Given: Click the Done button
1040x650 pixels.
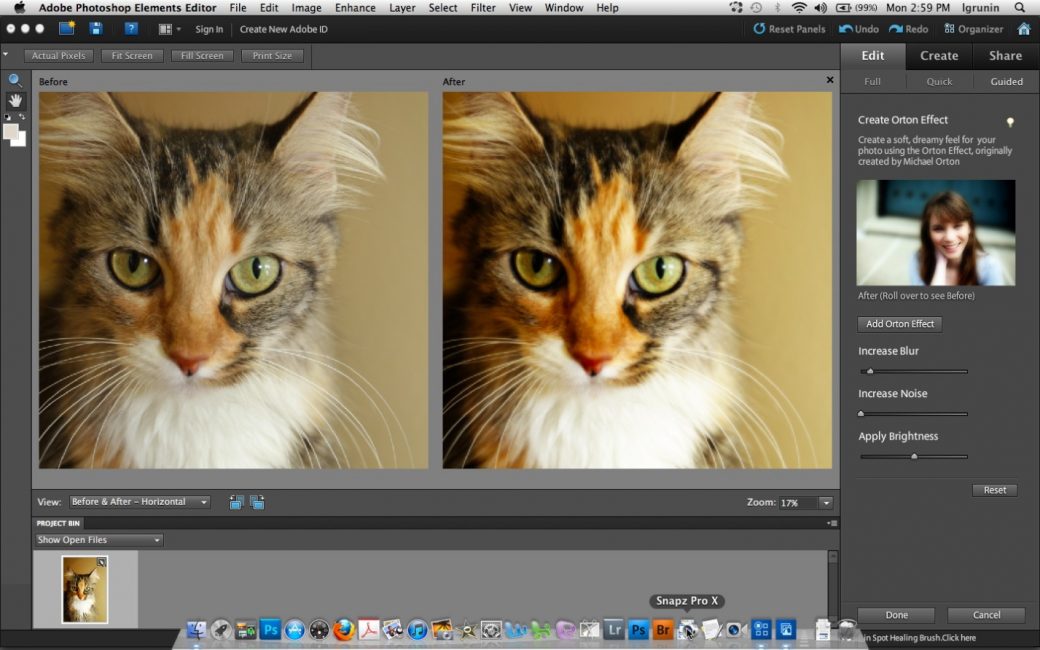Looking at the screenshot, I should click(896, 615).
